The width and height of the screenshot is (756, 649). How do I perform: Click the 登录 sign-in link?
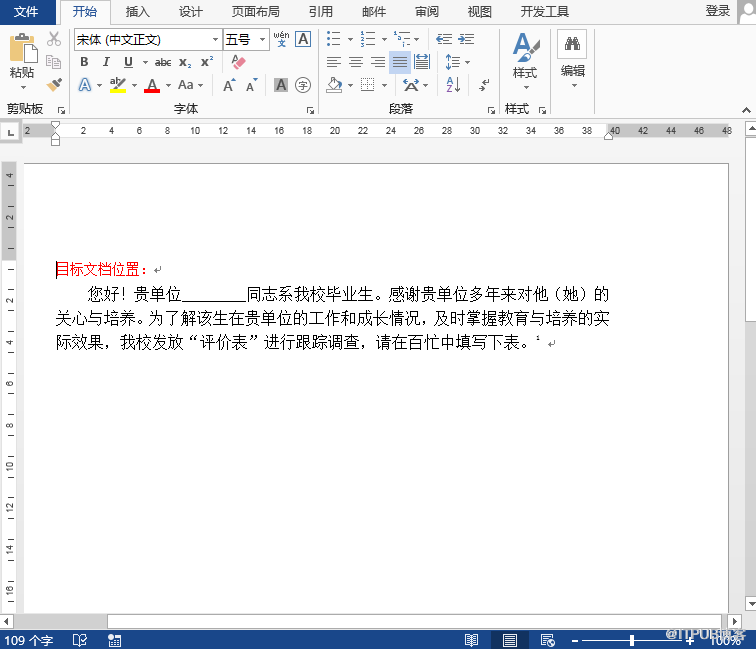[717, 11]
